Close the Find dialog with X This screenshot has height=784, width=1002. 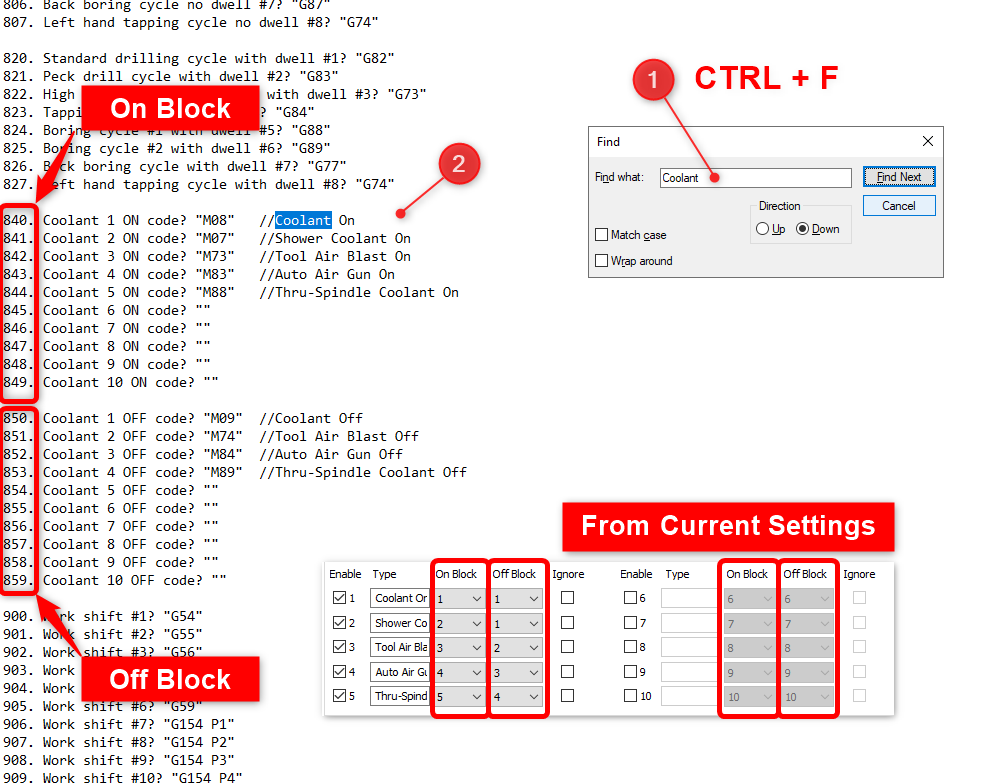click(x=928, y=141)
